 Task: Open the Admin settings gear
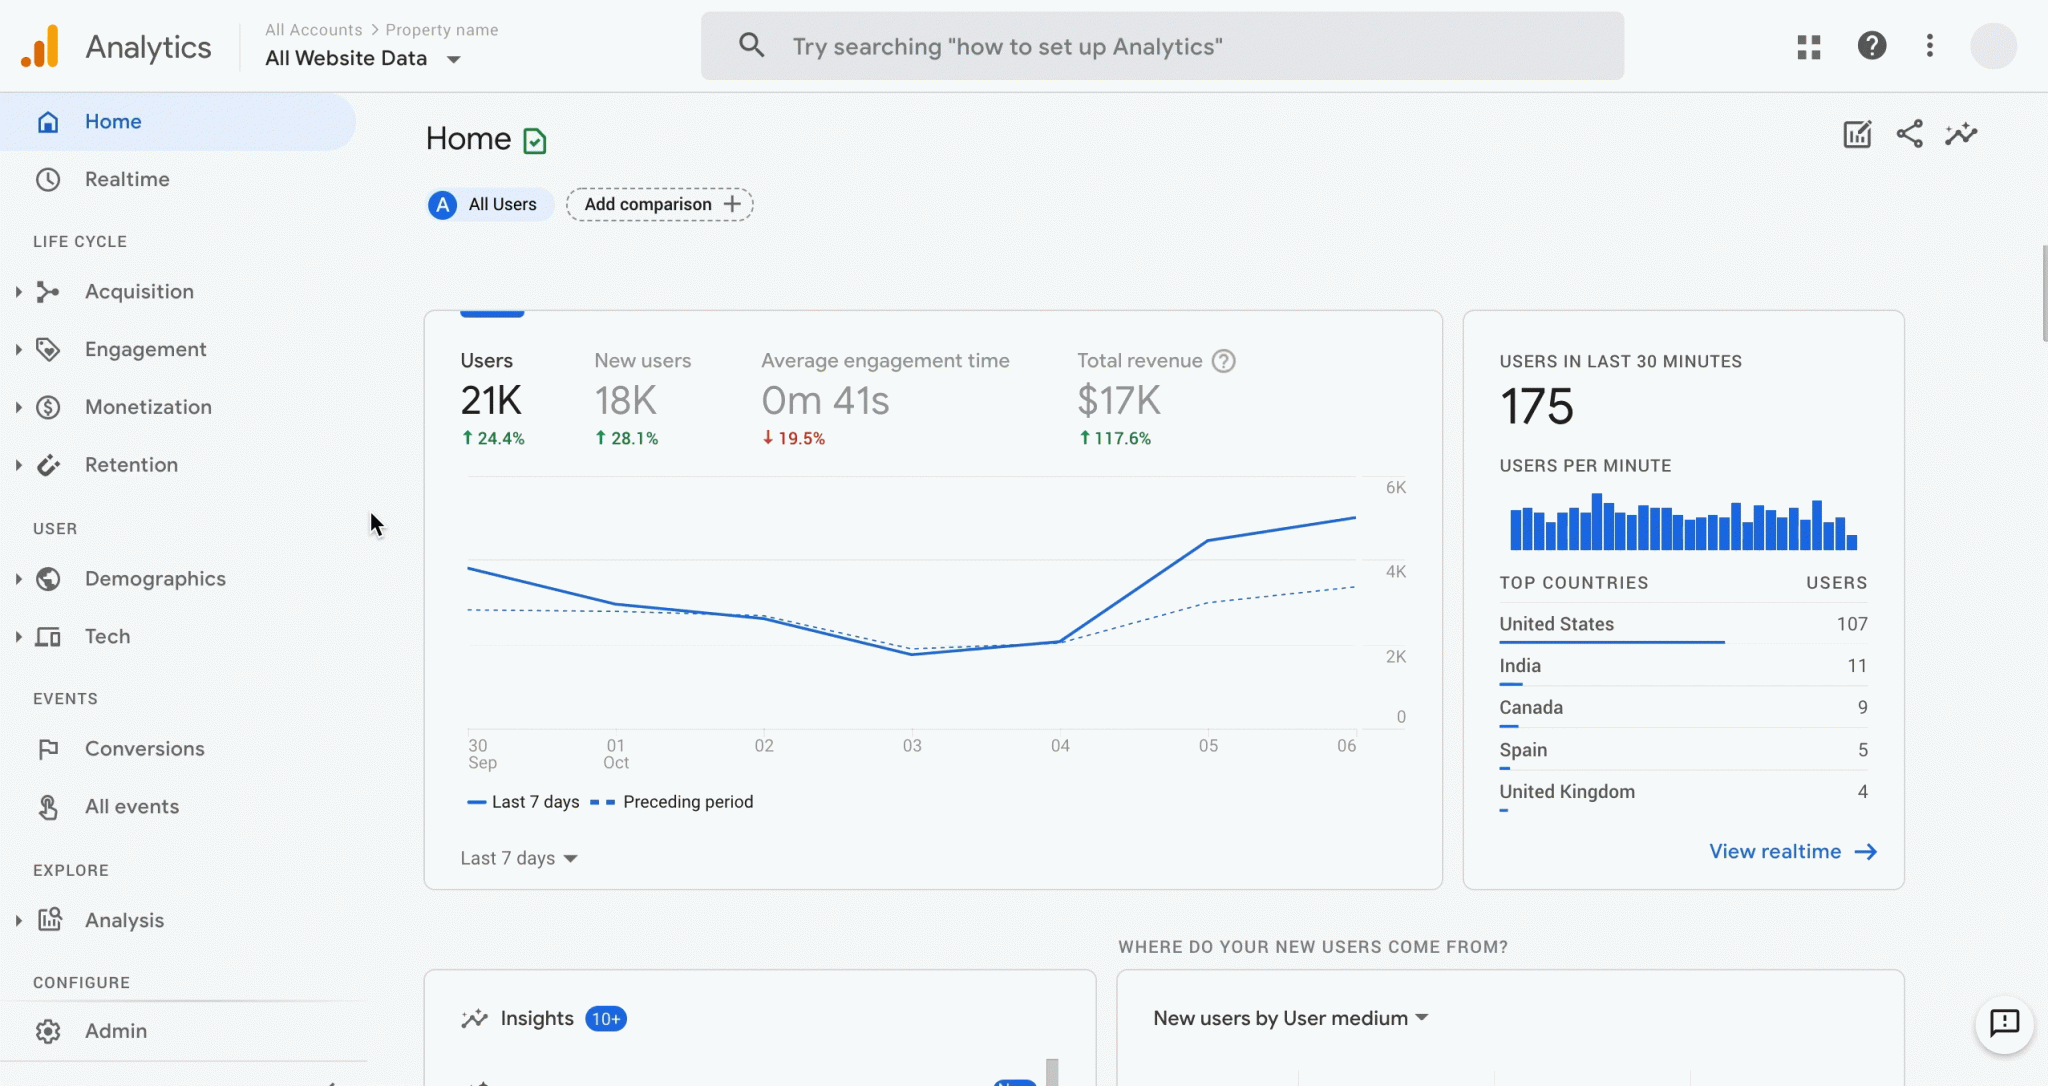(49, 1030)
